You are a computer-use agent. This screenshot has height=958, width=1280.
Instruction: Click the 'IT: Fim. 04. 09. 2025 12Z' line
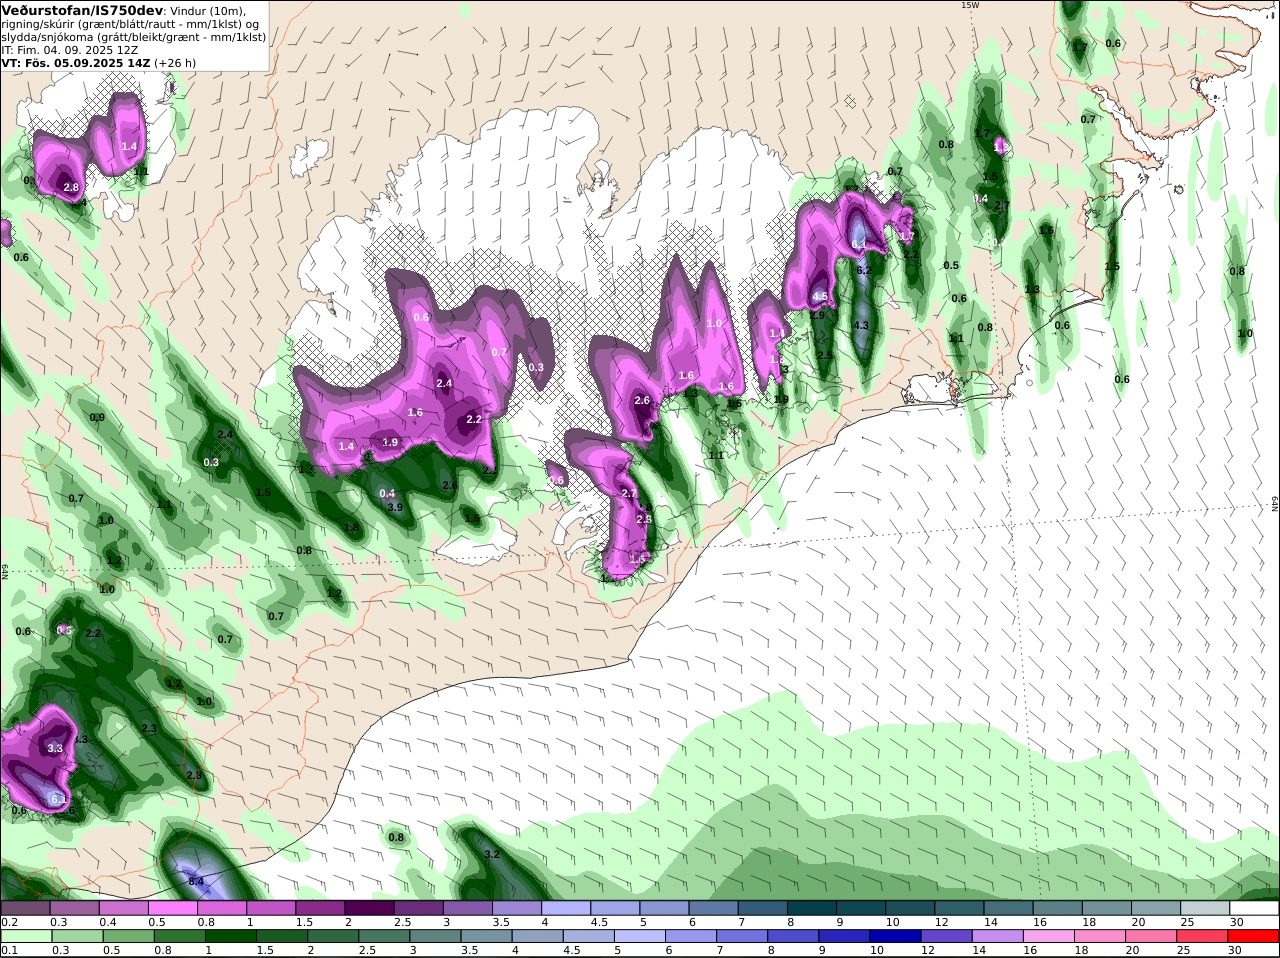[x=70, y=50]
